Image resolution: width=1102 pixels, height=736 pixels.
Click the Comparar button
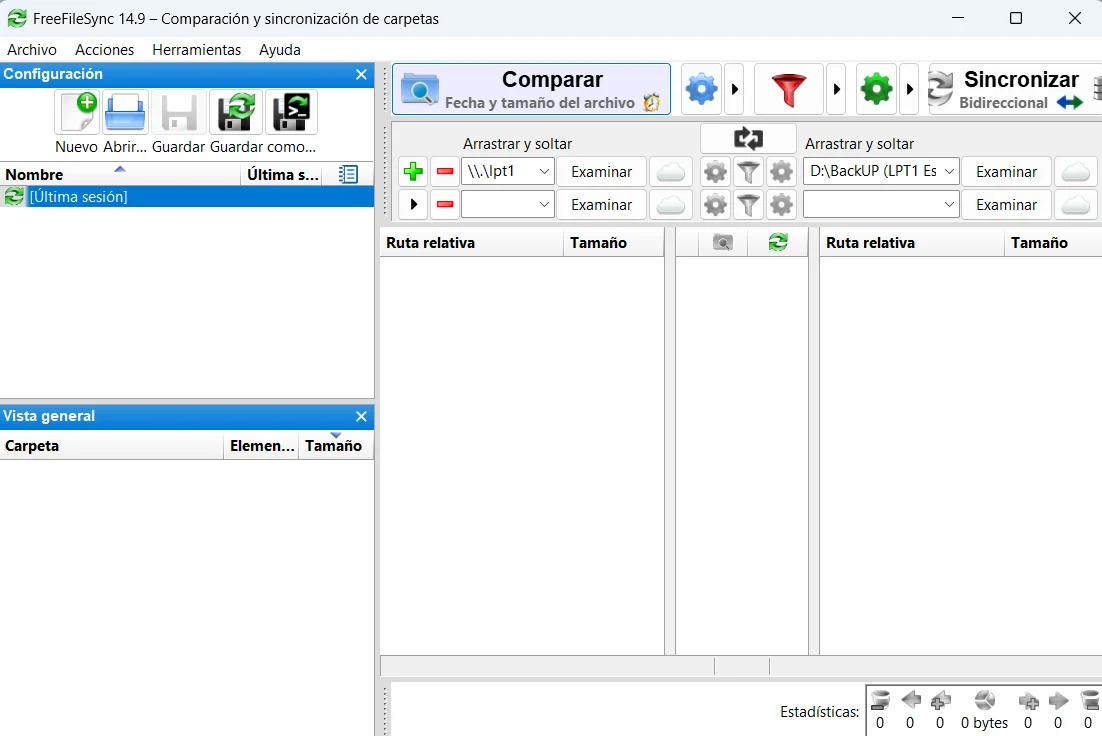(x=531, y=89)
